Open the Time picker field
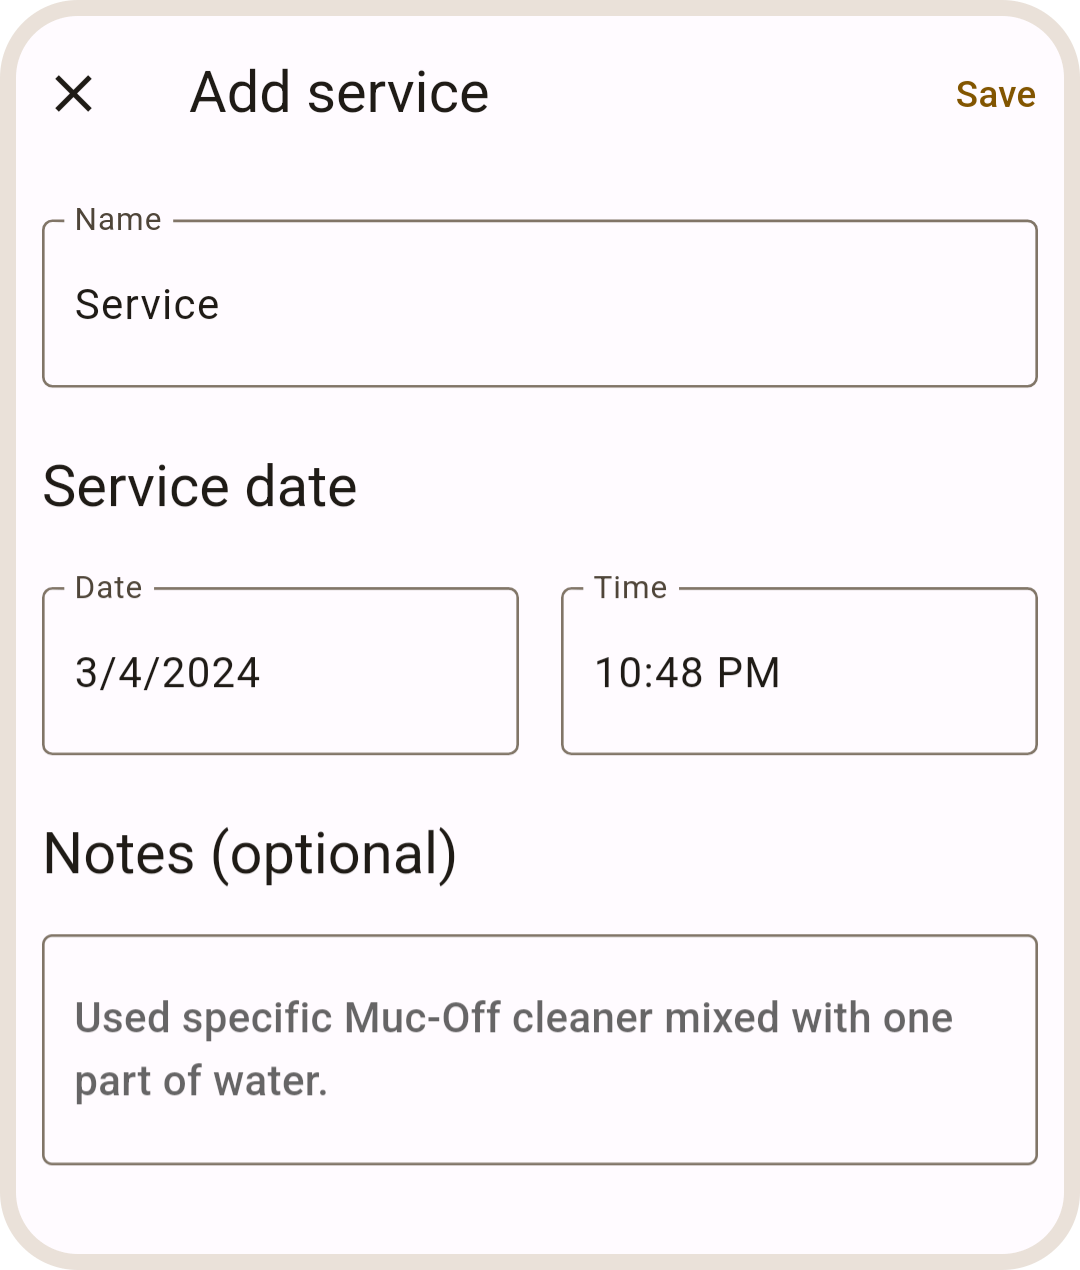Screen dimensions: 1080x1270 [x=799, y=671]
